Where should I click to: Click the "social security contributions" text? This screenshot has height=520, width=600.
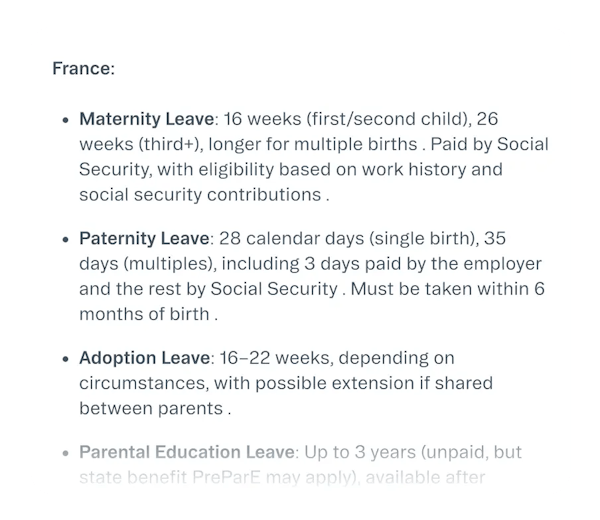200,194
